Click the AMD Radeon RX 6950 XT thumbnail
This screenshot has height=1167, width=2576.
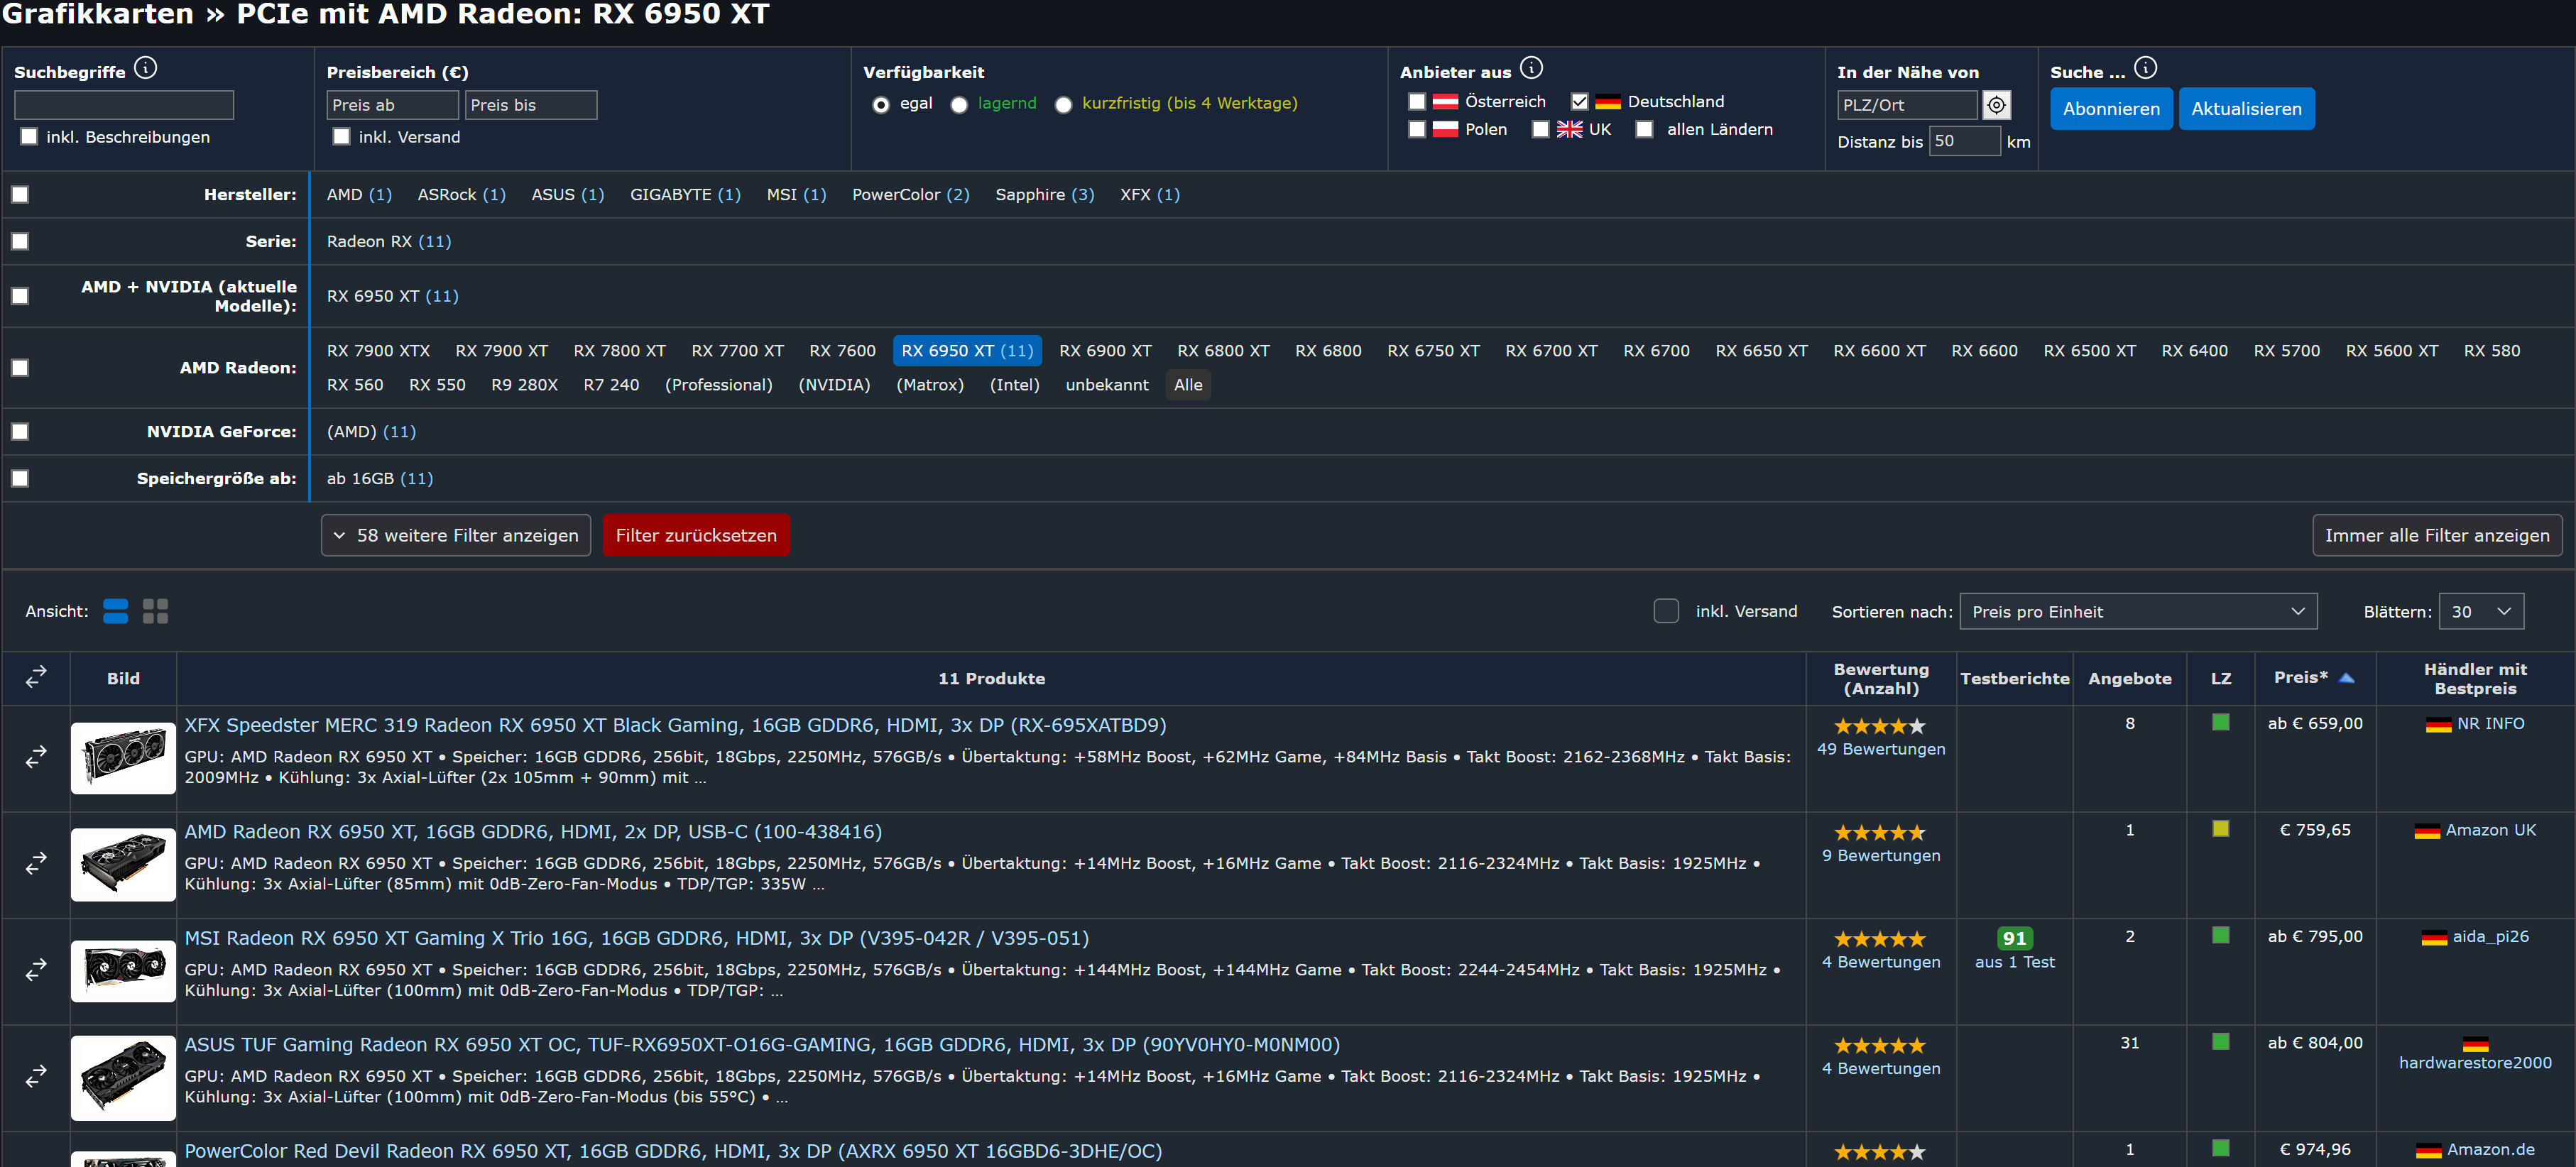tap(123, 864)
